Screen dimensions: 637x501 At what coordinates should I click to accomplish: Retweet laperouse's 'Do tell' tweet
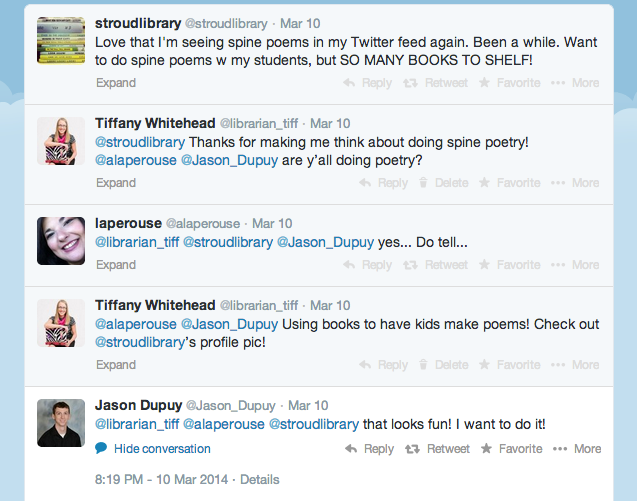pos(435,265)
